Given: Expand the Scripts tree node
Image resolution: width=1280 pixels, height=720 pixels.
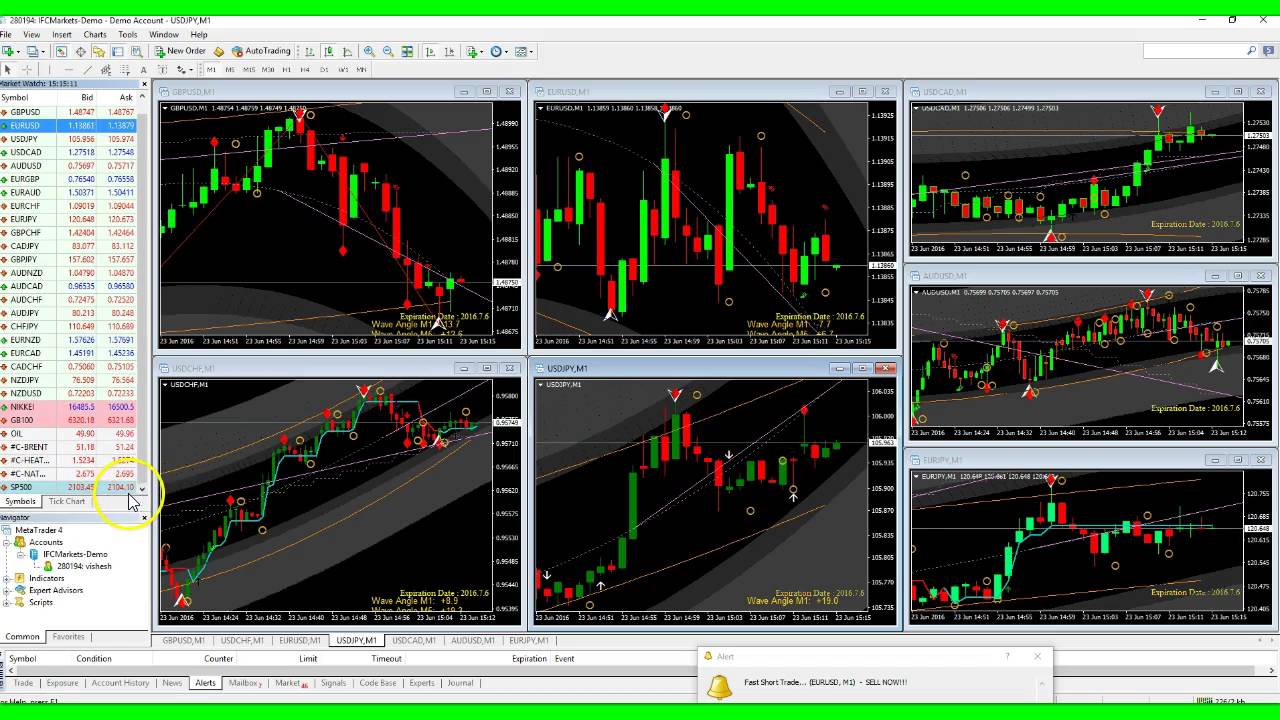Looking at the screenshot, I should (7, 602).
